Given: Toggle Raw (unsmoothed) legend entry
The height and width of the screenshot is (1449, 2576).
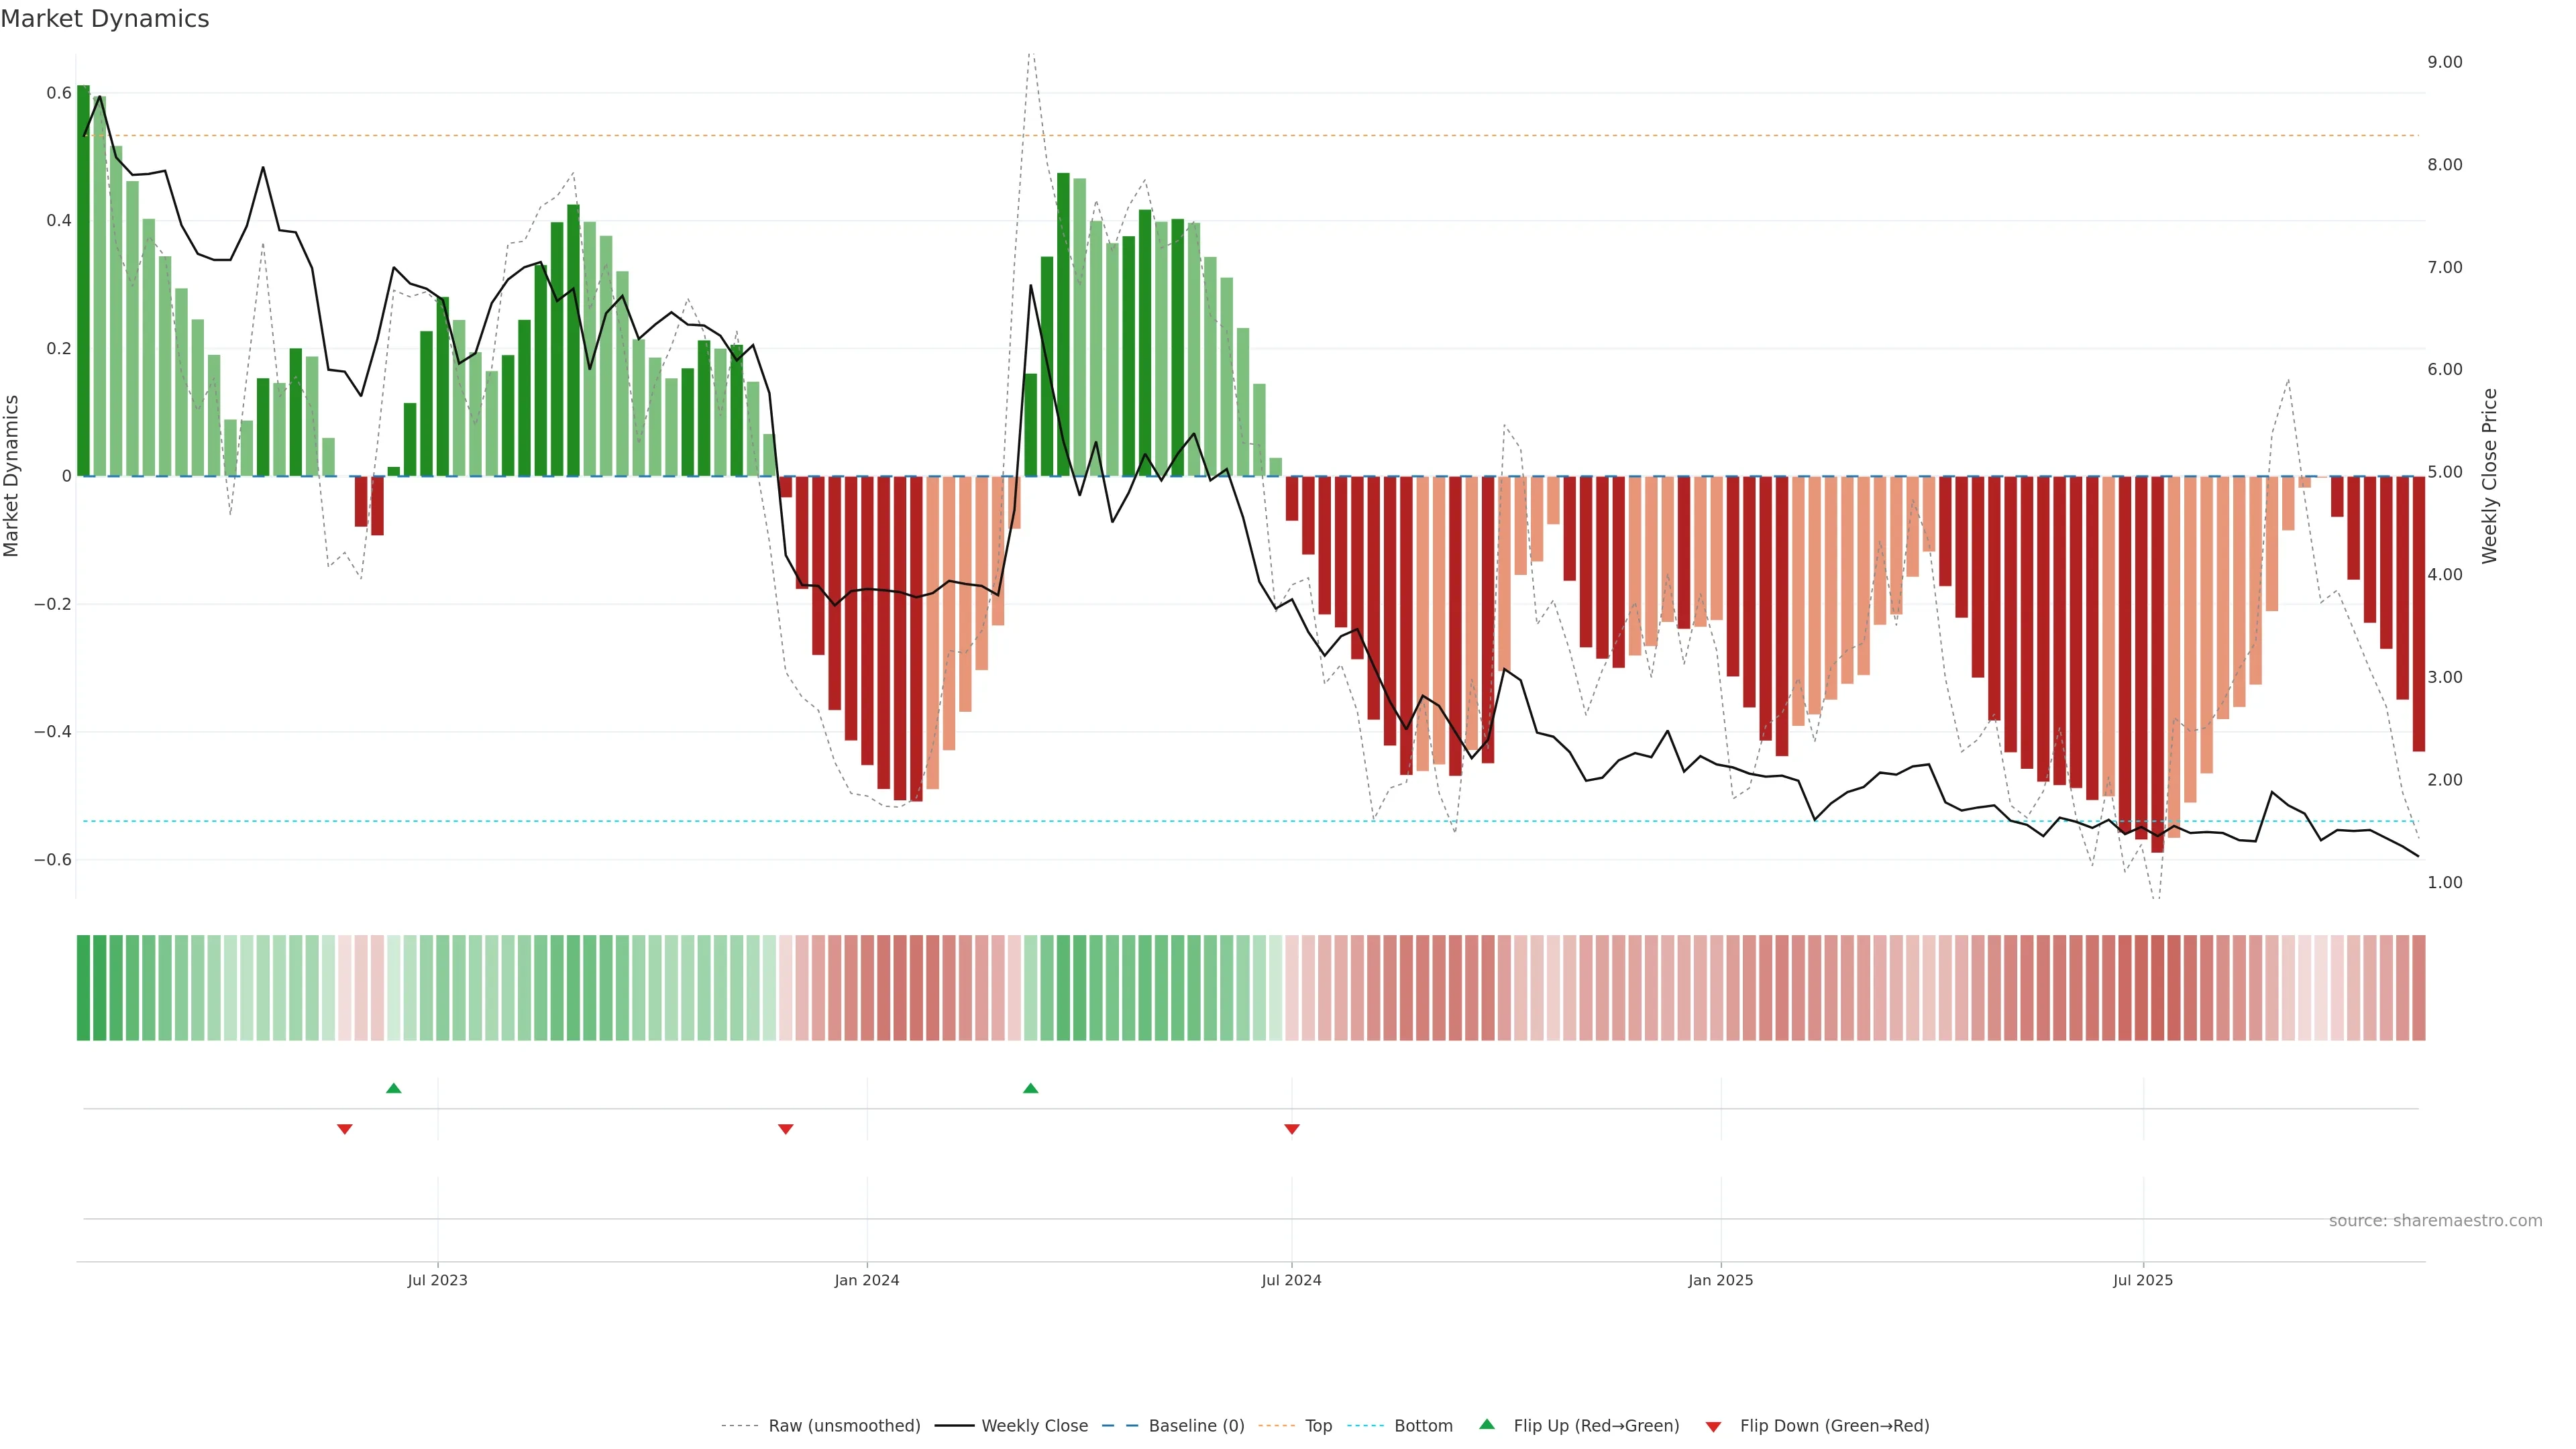Looking at the screenshot, I should (x=844, y=1426).
